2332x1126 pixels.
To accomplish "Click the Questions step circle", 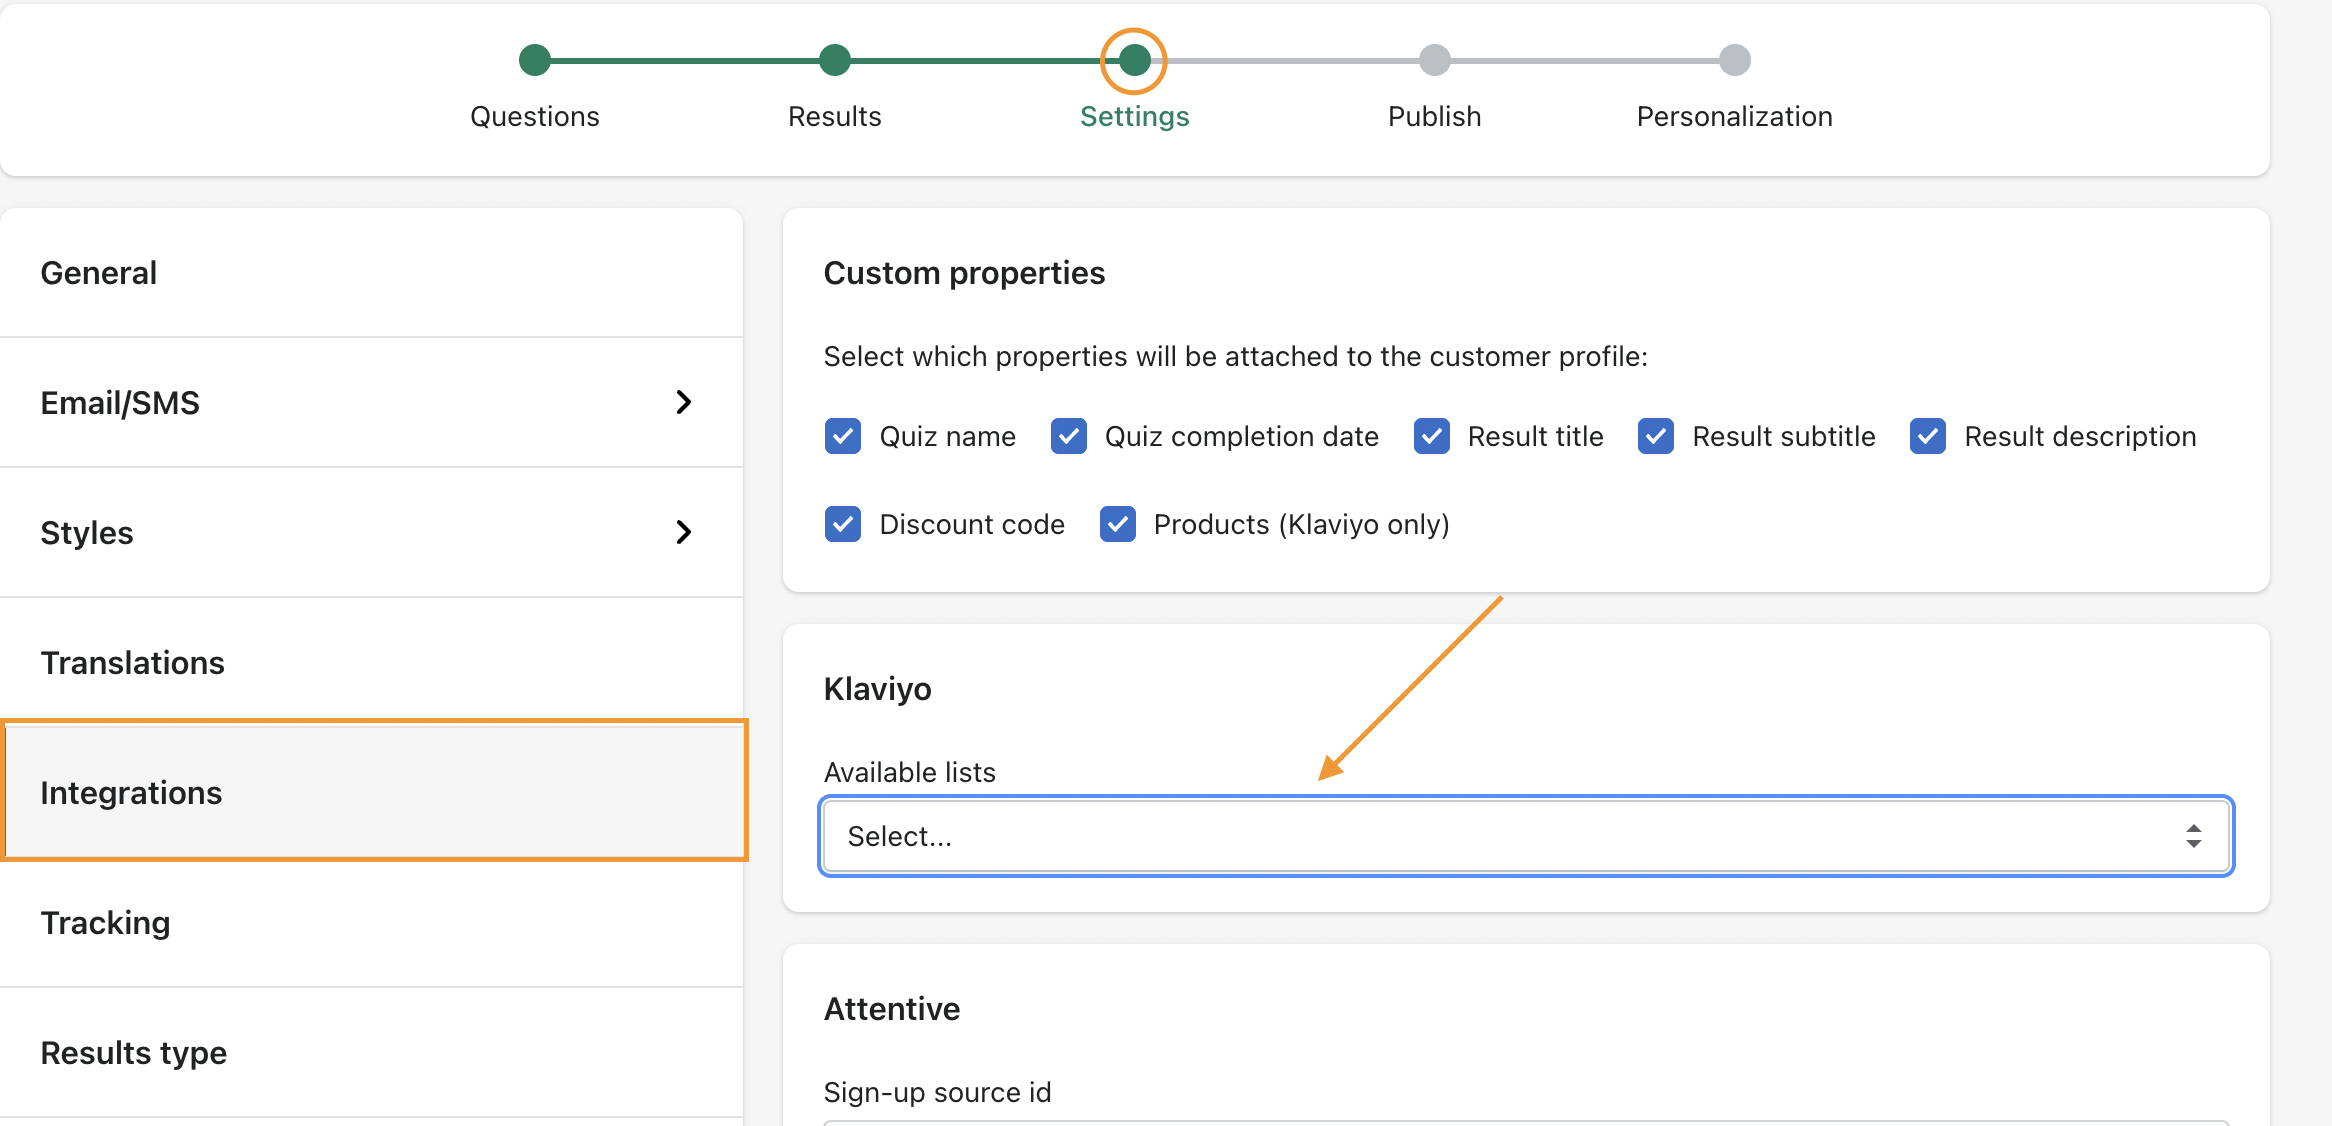I will (x=535, y=60).
